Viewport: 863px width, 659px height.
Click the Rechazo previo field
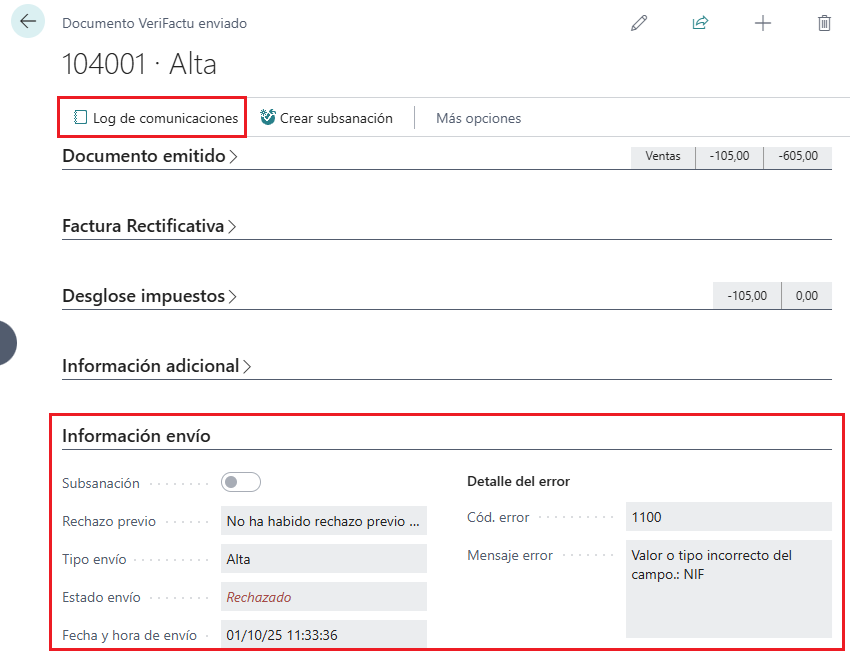(323, 521)
